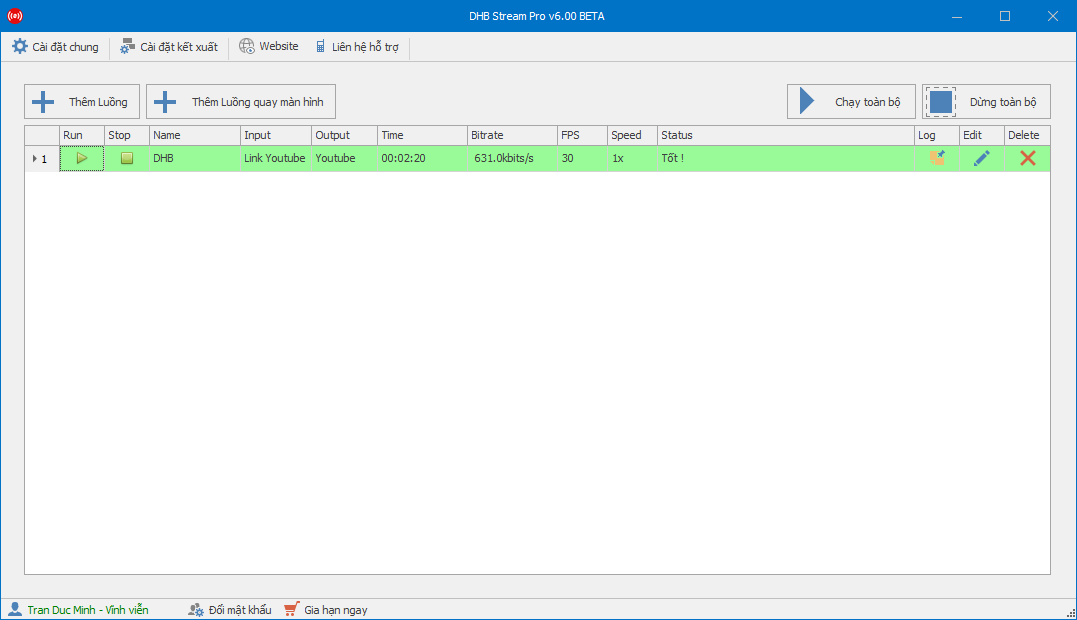Image resolution: width=1077 pixels, height=620 pixels.
Task: Select the 00:02:20 time cell
Action: [x=422, y=158]
